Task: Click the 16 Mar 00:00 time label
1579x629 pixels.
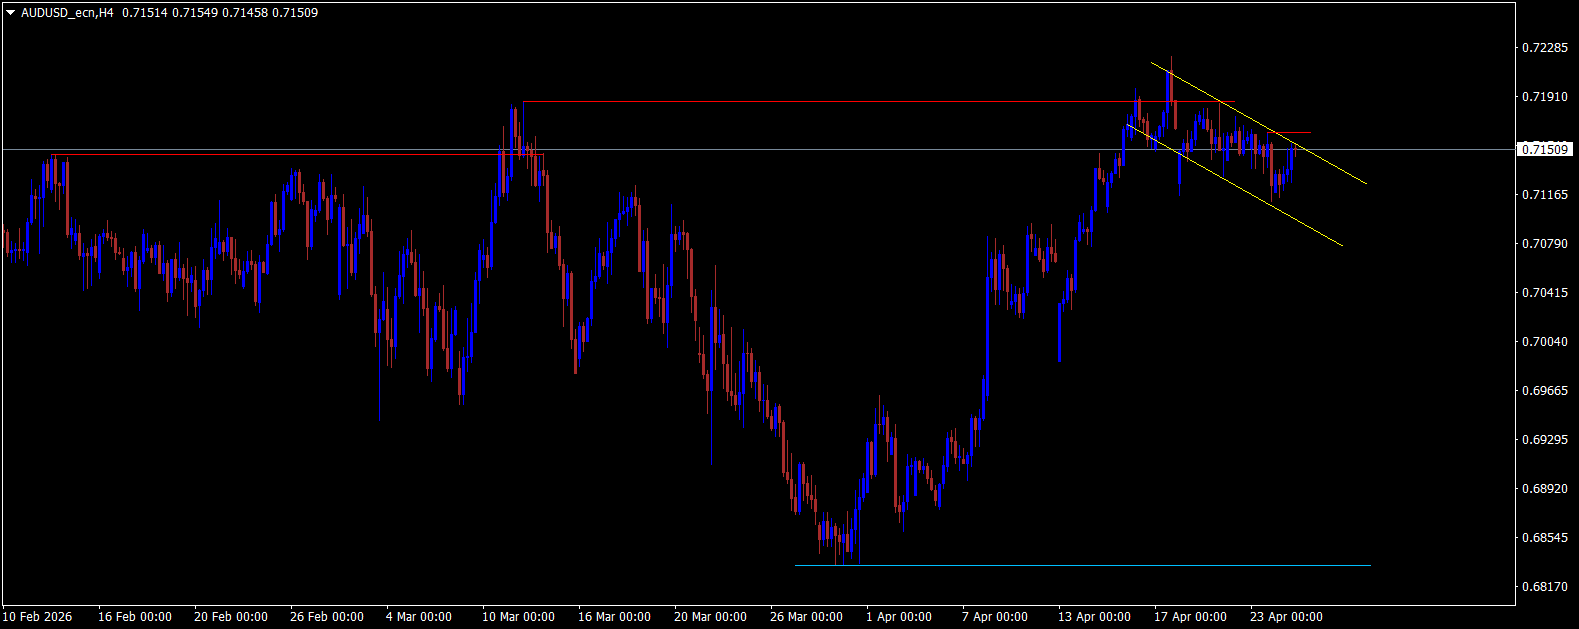Action: 614,617
